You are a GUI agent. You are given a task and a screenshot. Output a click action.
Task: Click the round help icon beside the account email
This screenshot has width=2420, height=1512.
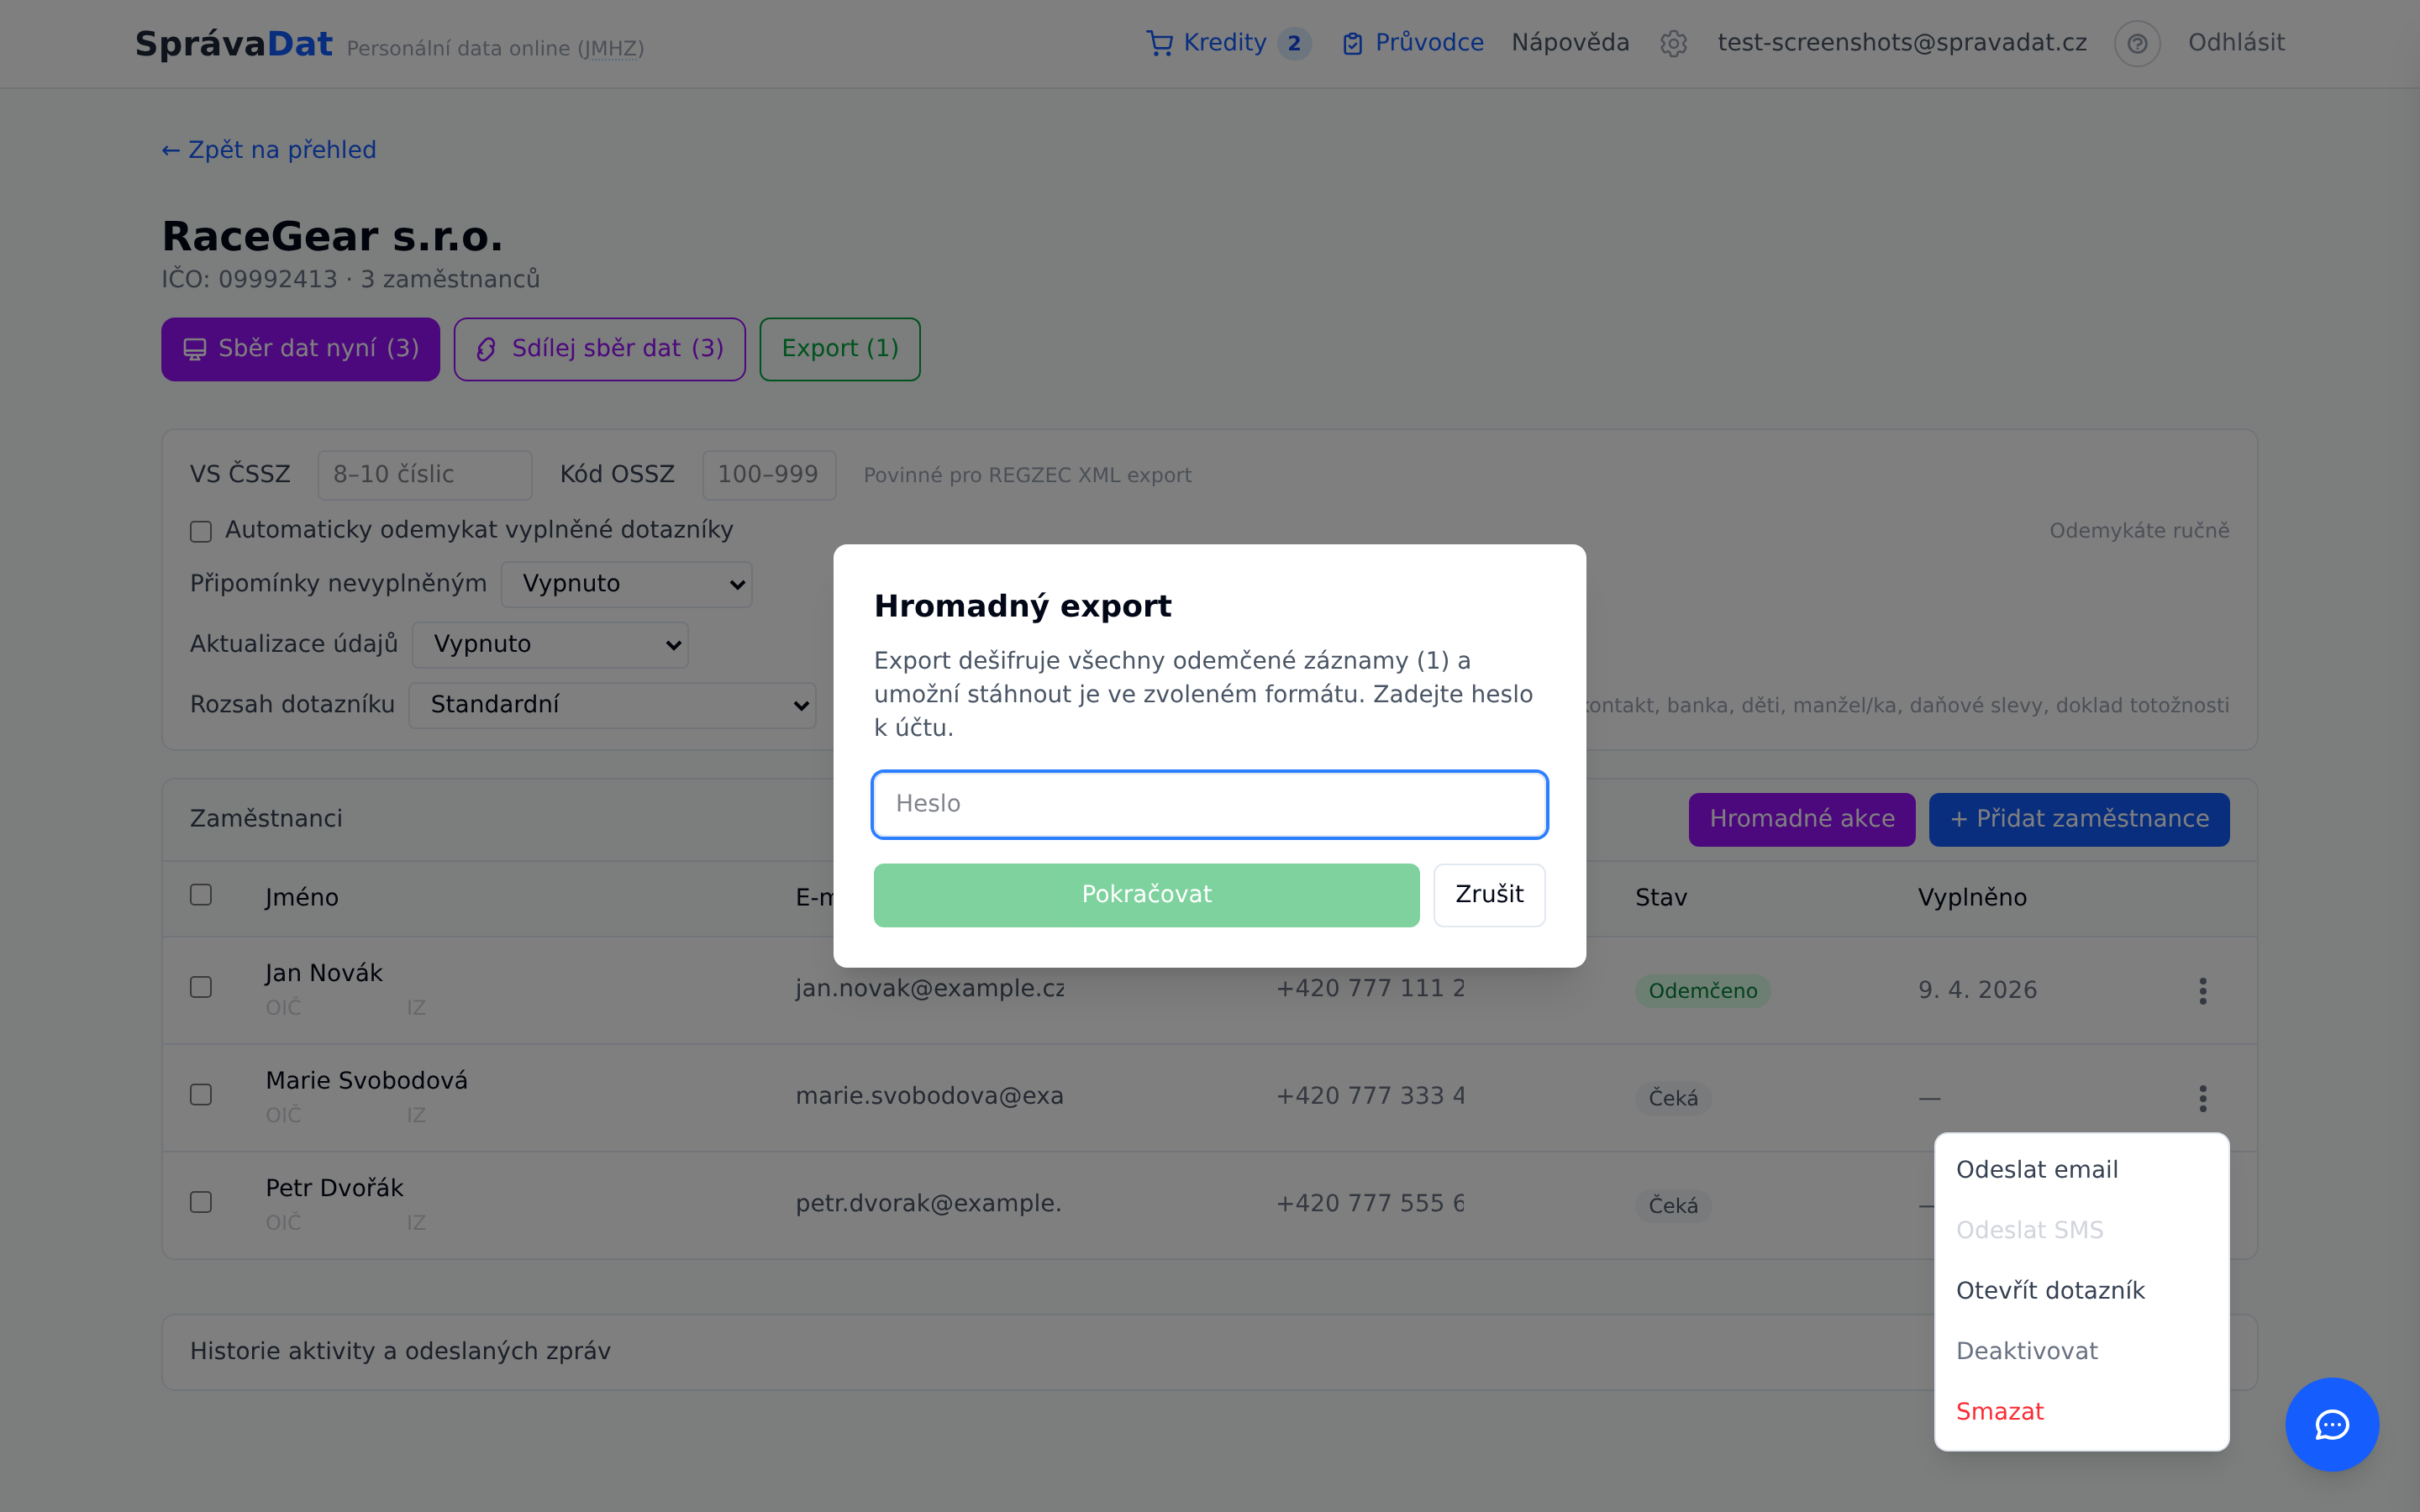[x=2137, y=43]
